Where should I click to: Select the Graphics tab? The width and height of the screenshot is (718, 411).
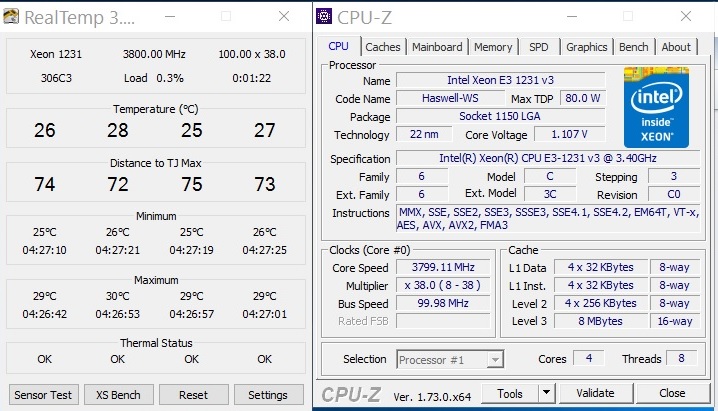[586, 47]
